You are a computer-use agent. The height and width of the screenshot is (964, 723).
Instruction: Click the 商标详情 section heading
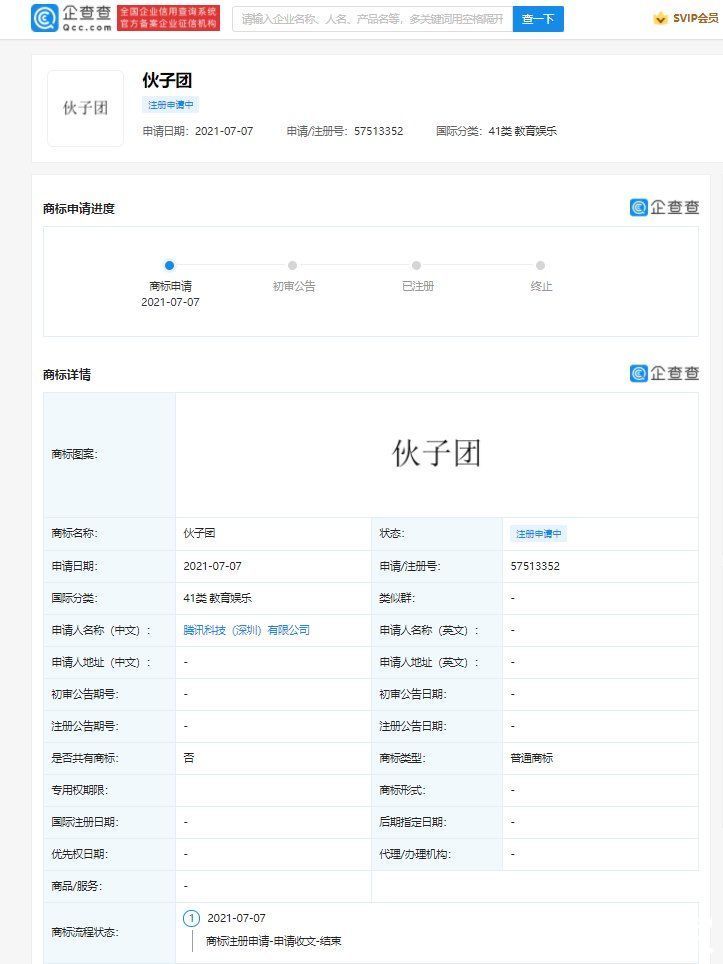tap(67, 374)
